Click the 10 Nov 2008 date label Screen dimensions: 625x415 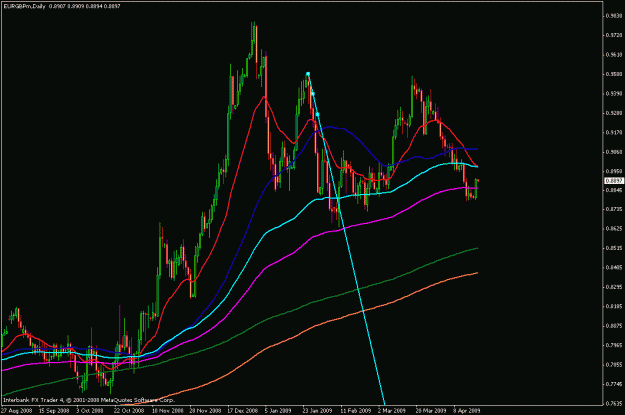click(x=168, y=410)
